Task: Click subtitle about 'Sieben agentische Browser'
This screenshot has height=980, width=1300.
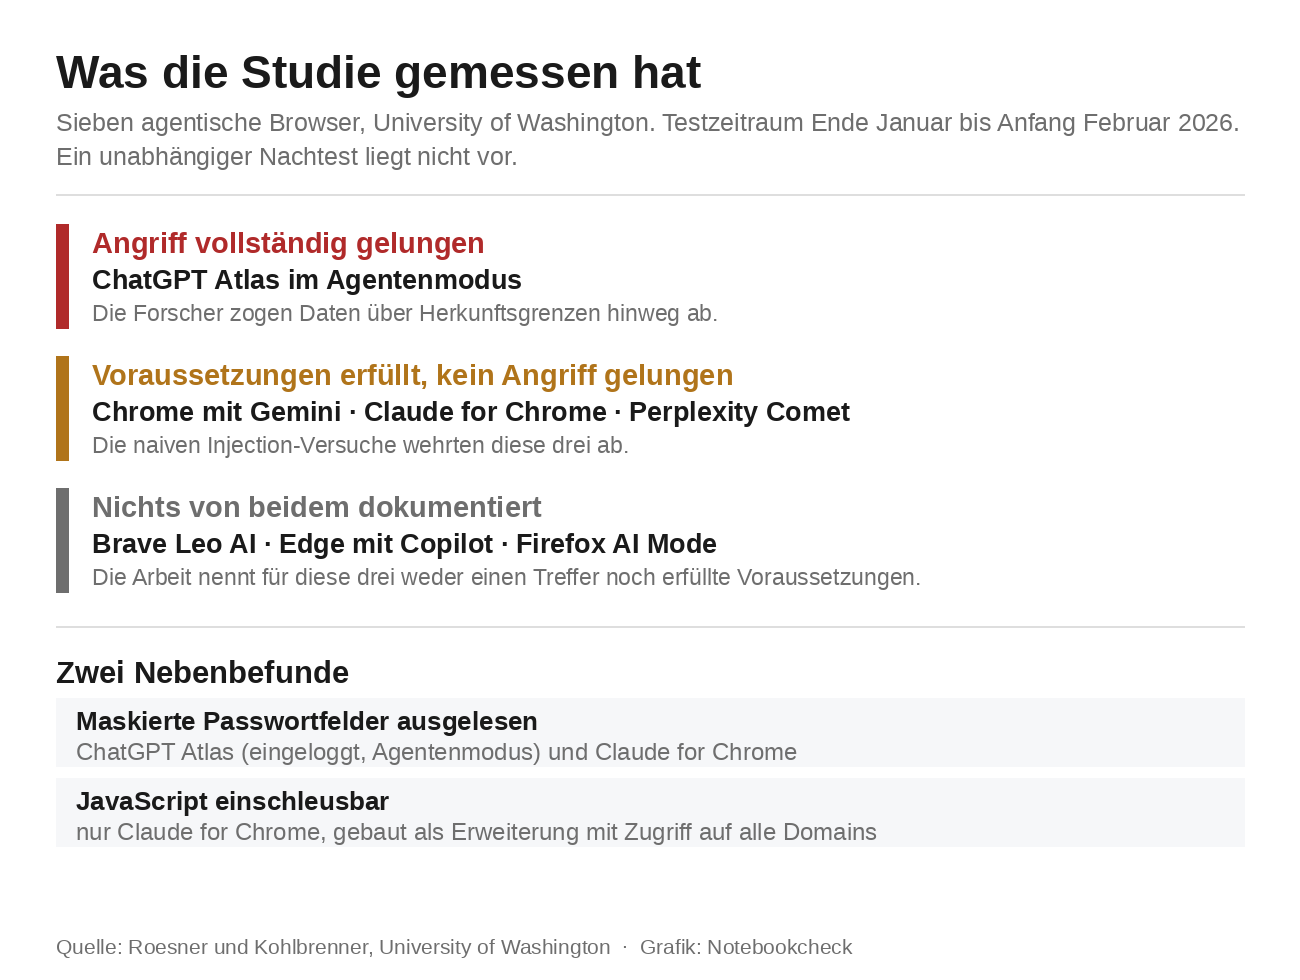Action: click(648, 140)
